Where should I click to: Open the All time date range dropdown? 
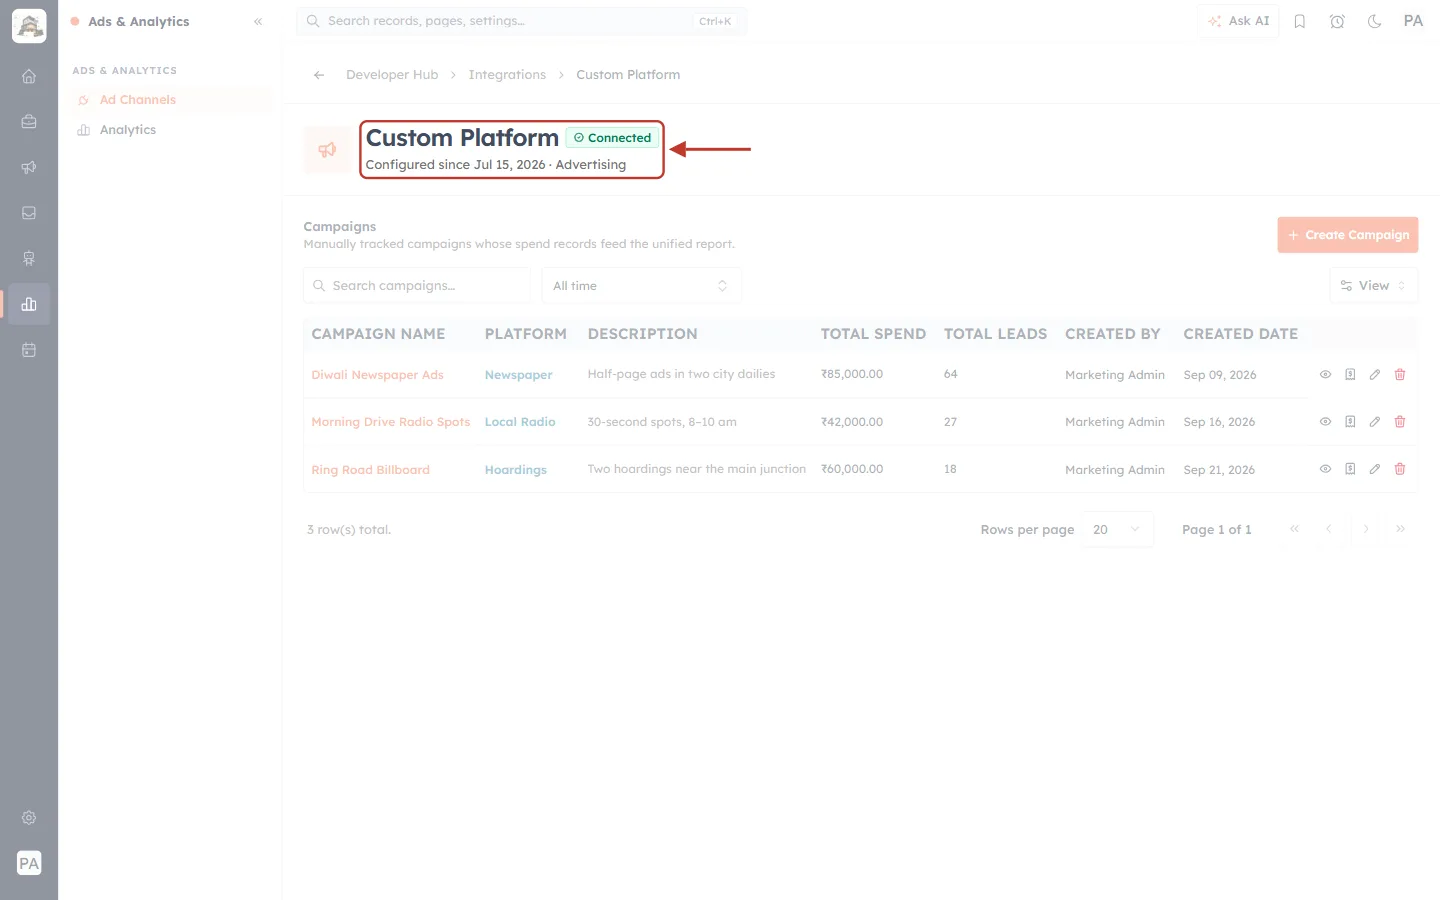coord(641,286)
